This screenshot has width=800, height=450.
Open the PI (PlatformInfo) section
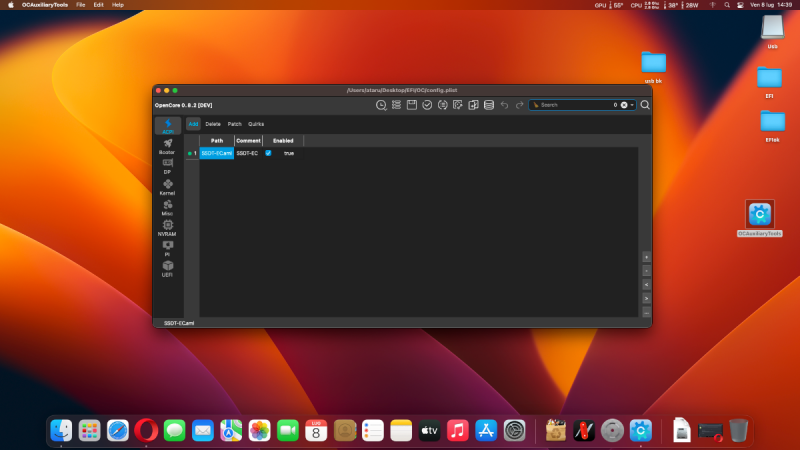[167, 249]
